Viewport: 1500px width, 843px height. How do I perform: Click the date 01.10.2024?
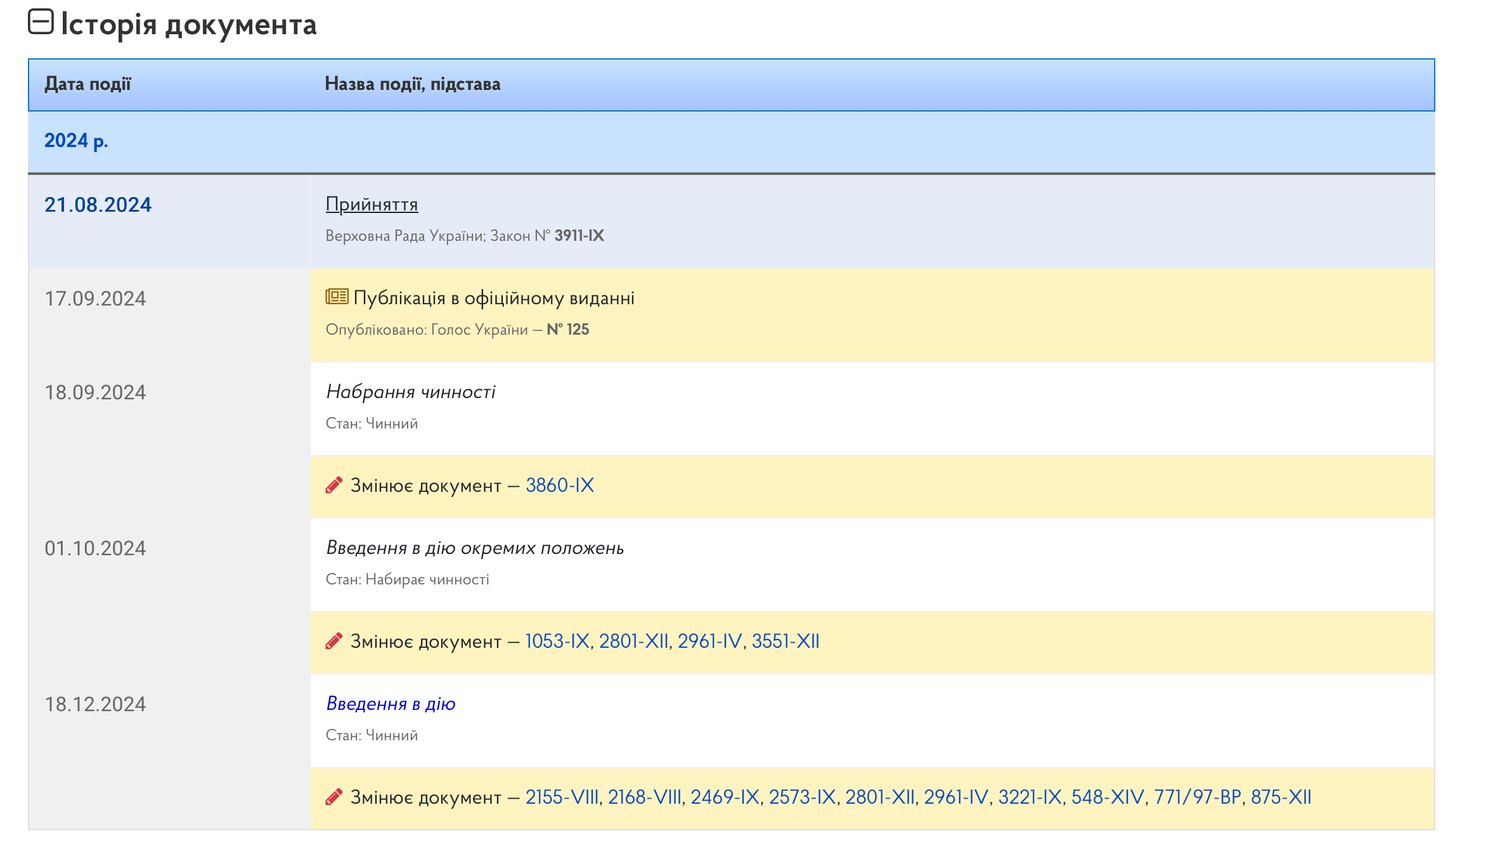click(x=95, y=549)
